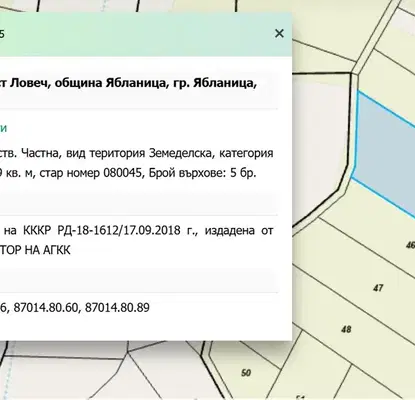Click 'вид територия Земеделска' text

[138, 153]
